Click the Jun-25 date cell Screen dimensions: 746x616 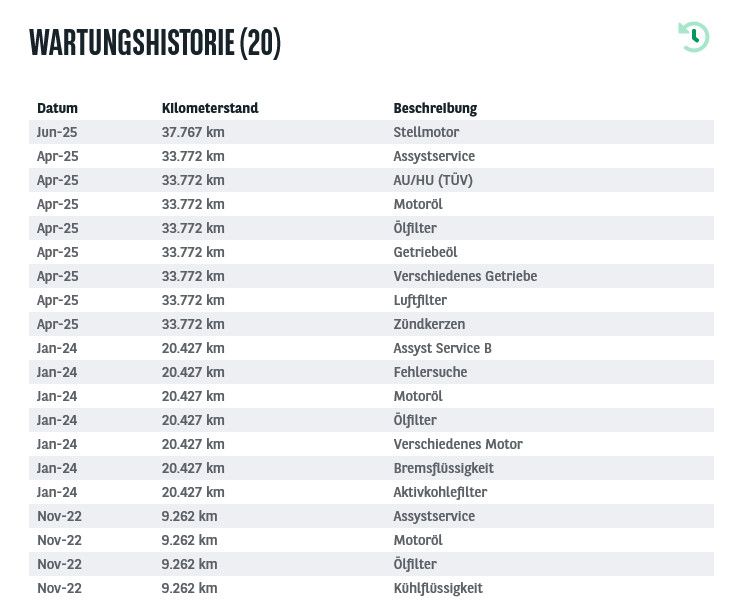coord(57,132)
